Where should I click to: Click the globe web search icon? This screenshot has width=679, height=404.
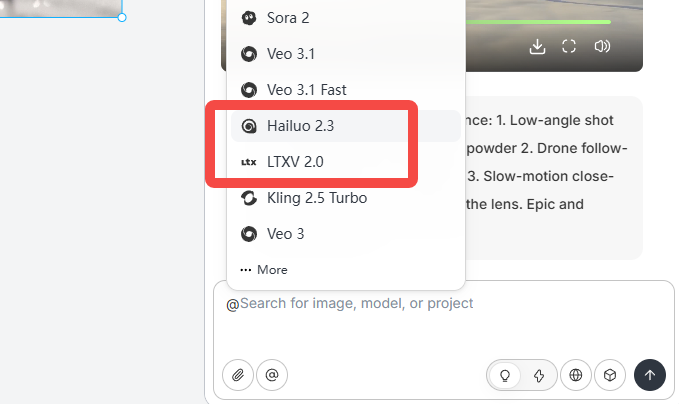pos(575,375)
